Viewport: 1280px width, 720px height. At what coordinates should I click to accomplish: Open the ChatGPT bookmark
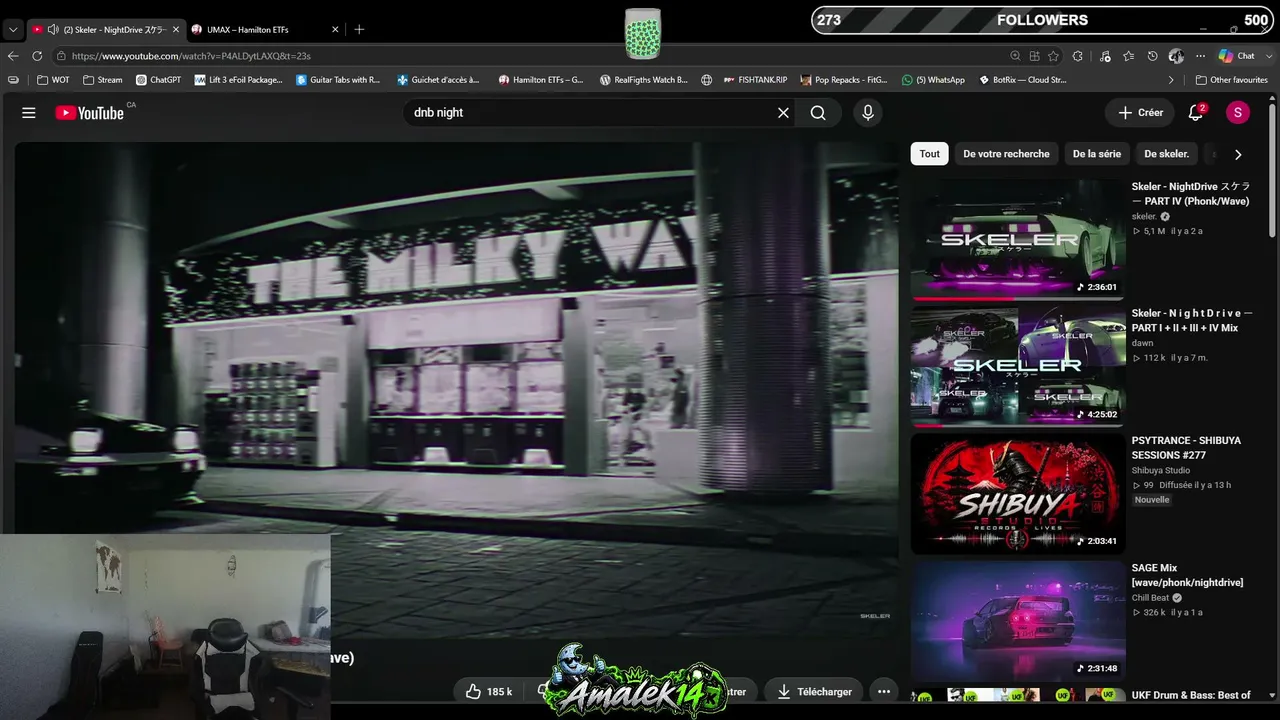pyautogui.click(x=158, y=80)
